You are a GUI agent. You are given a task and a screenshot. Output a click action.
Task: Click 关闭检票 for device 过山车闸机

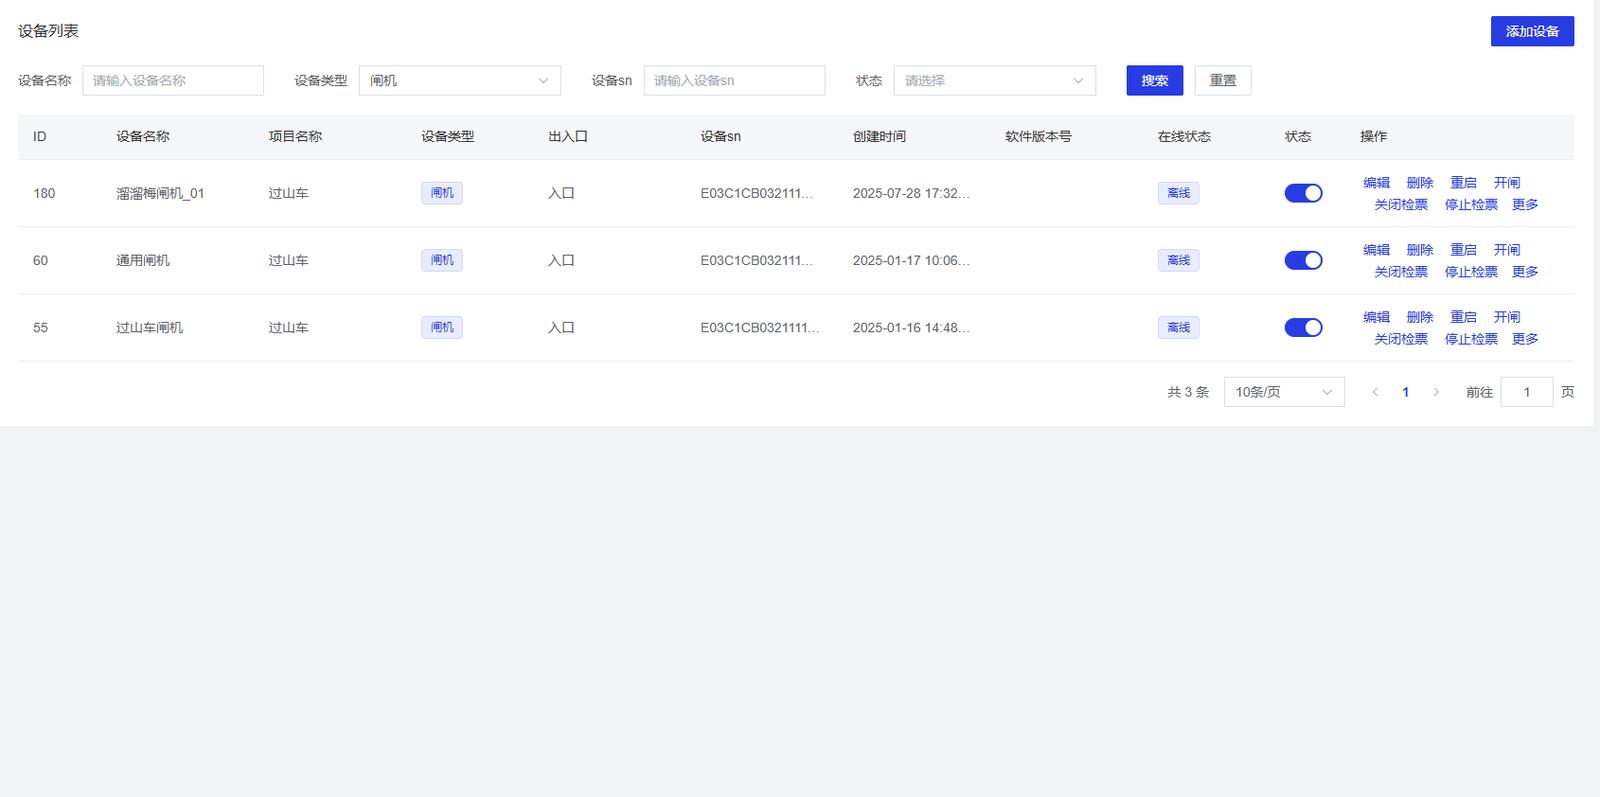click(1401, 339)
